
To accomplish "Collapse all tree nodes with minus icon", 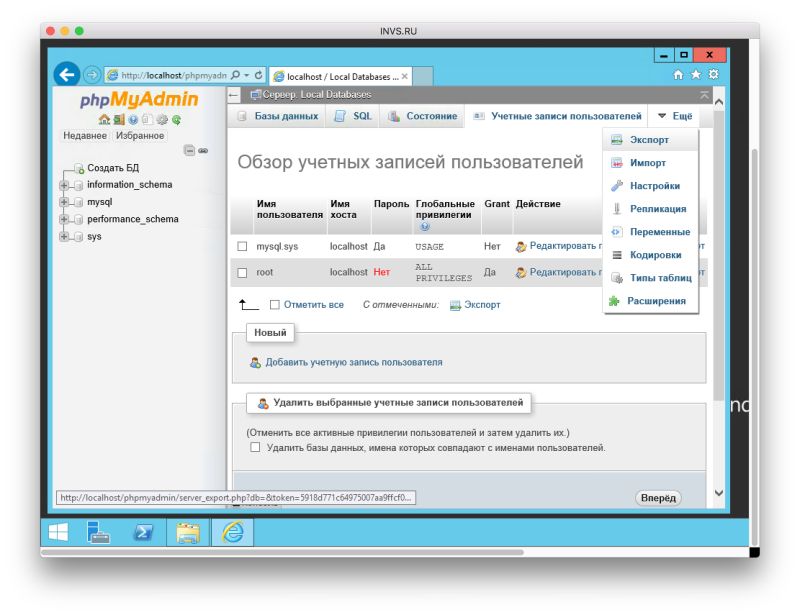I will (189, 150).
